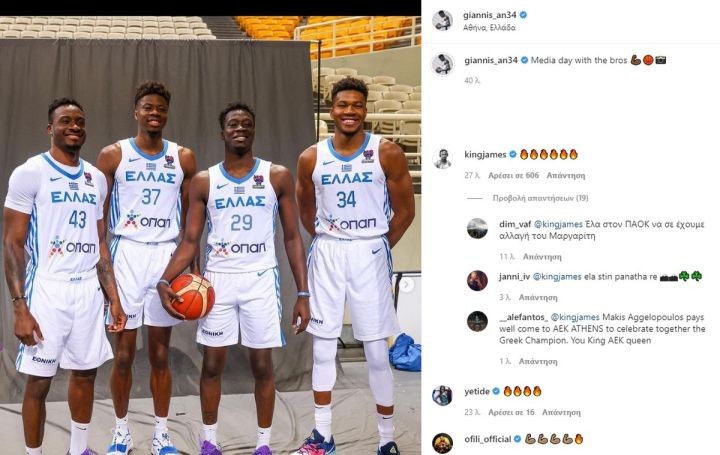Expand replies with Προβολή απαντήσεων (19)
The height and width of the screenshot is (455, 720).
point(540,198)
